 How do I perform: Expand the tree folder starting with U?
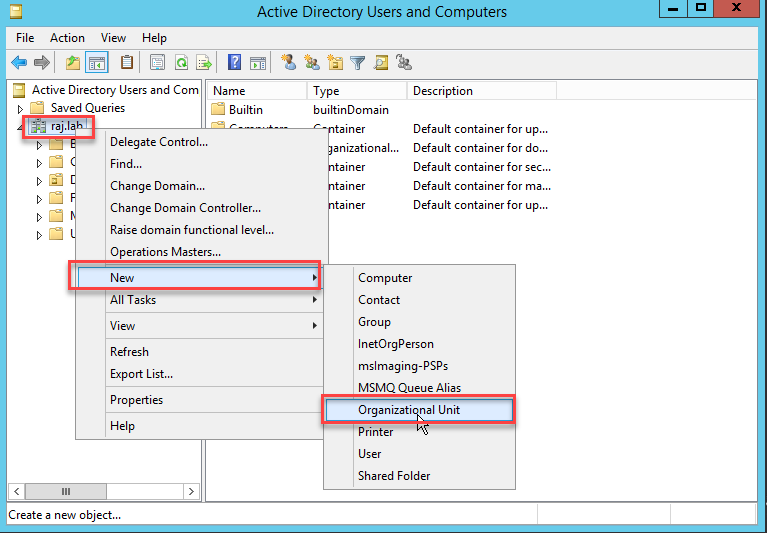39,235
